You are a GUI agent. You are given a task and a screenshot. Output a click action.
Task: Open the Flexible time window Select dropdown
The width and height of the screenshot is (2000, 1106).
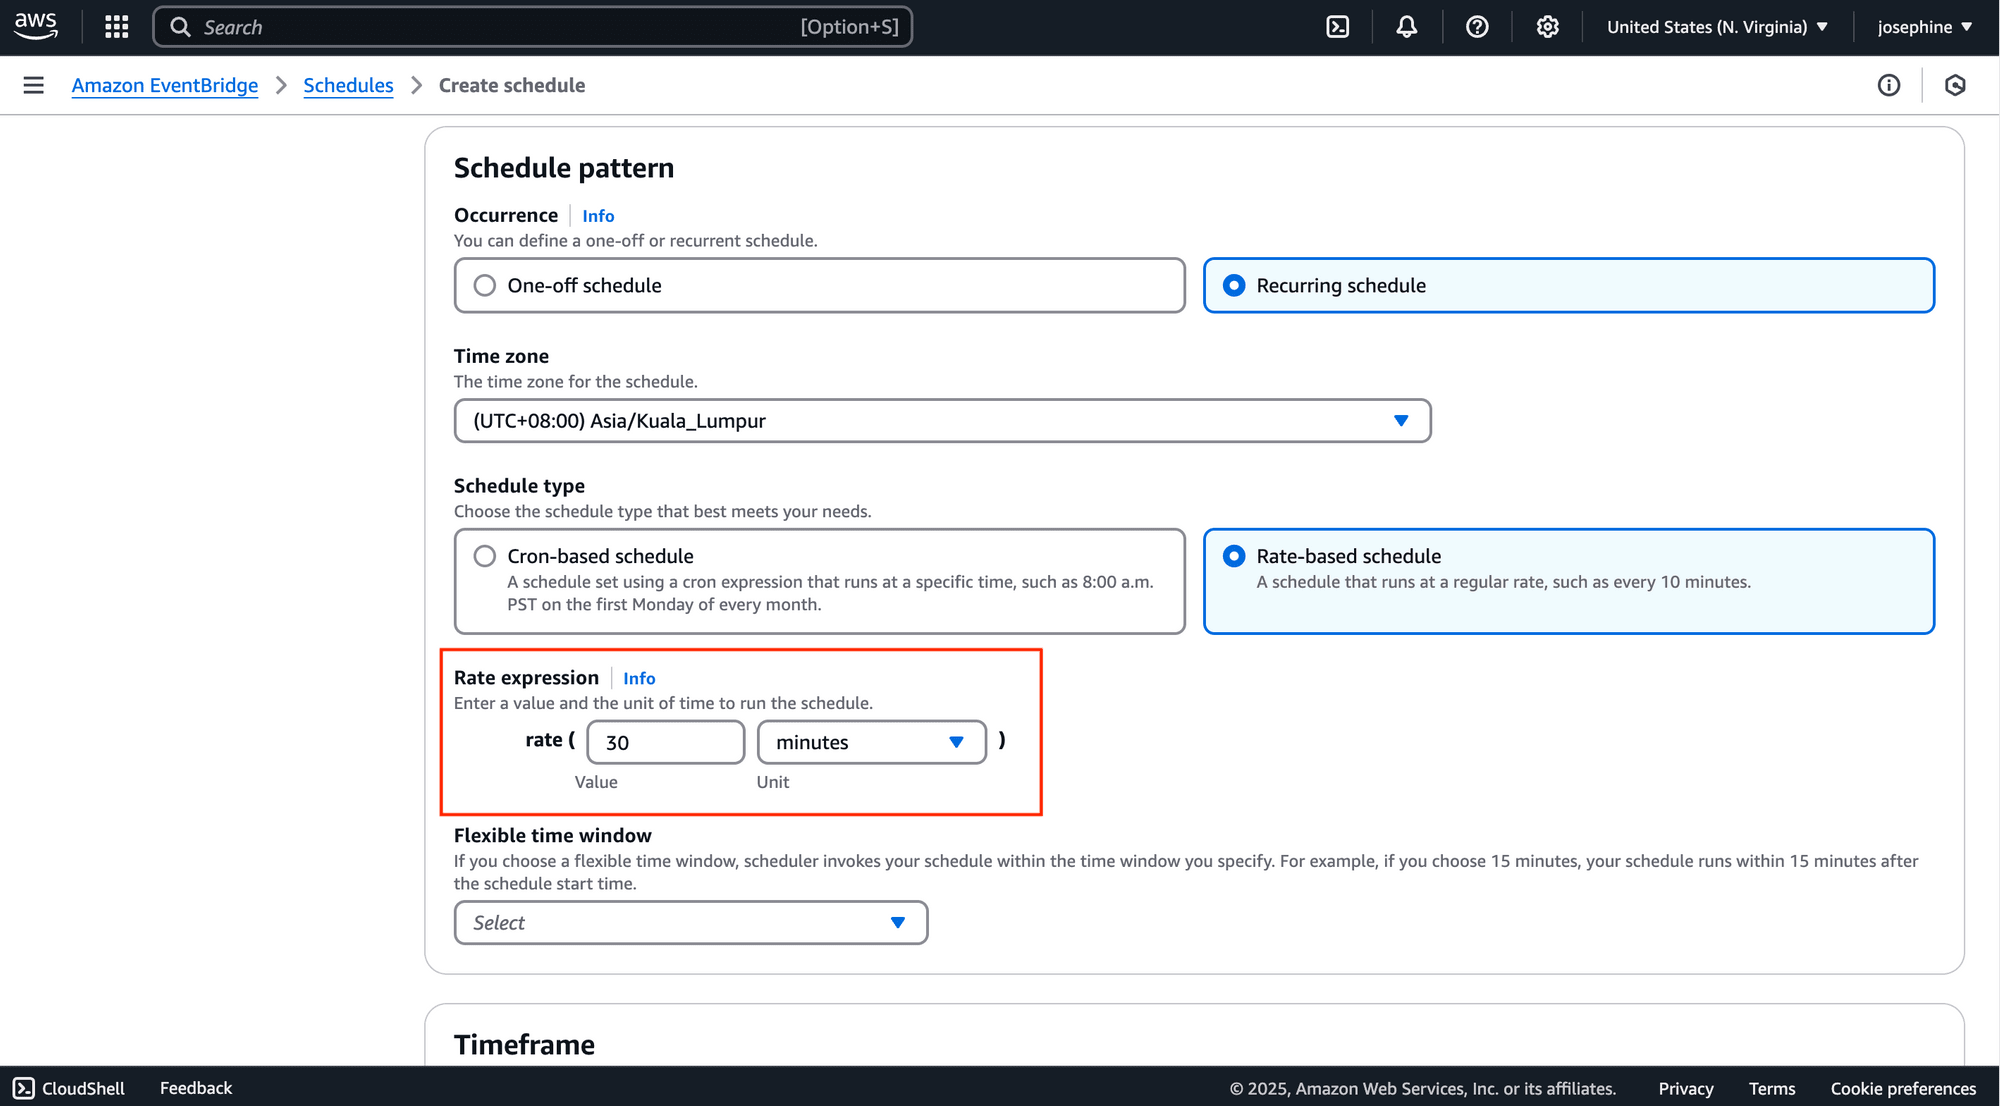pyautogui.click(x=690, y=922)
